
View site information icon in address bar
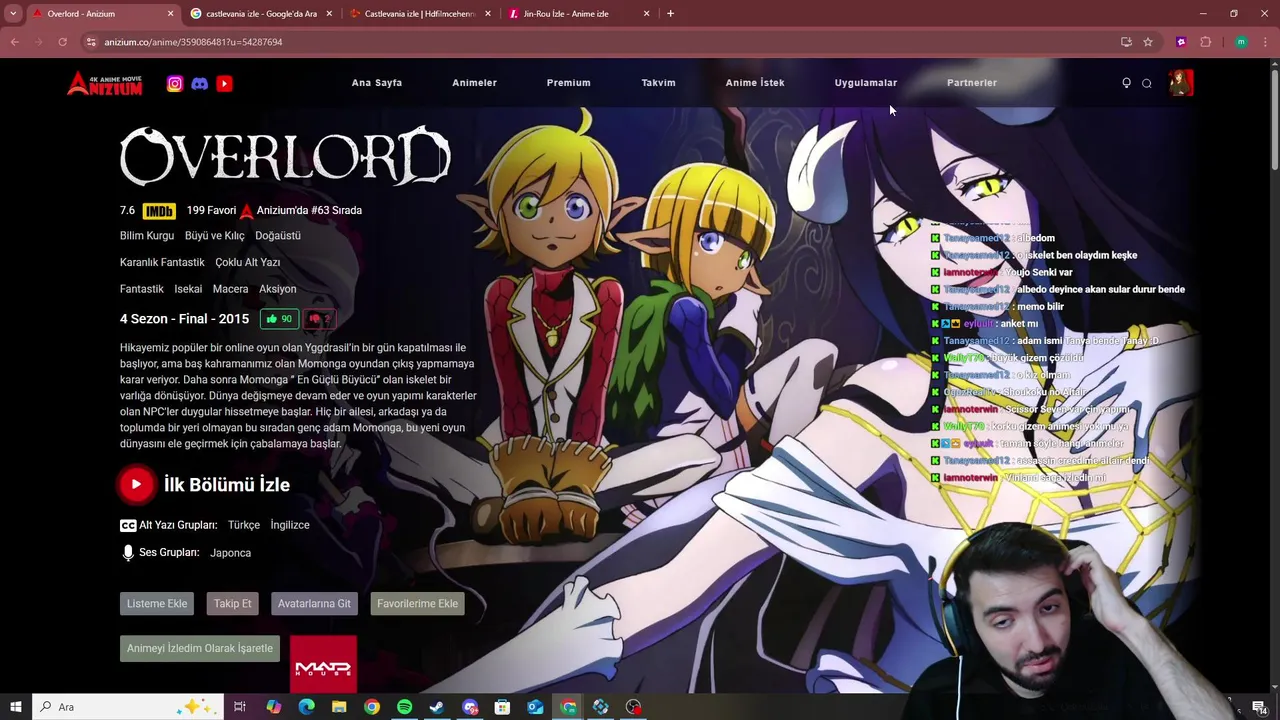[91, 42]
